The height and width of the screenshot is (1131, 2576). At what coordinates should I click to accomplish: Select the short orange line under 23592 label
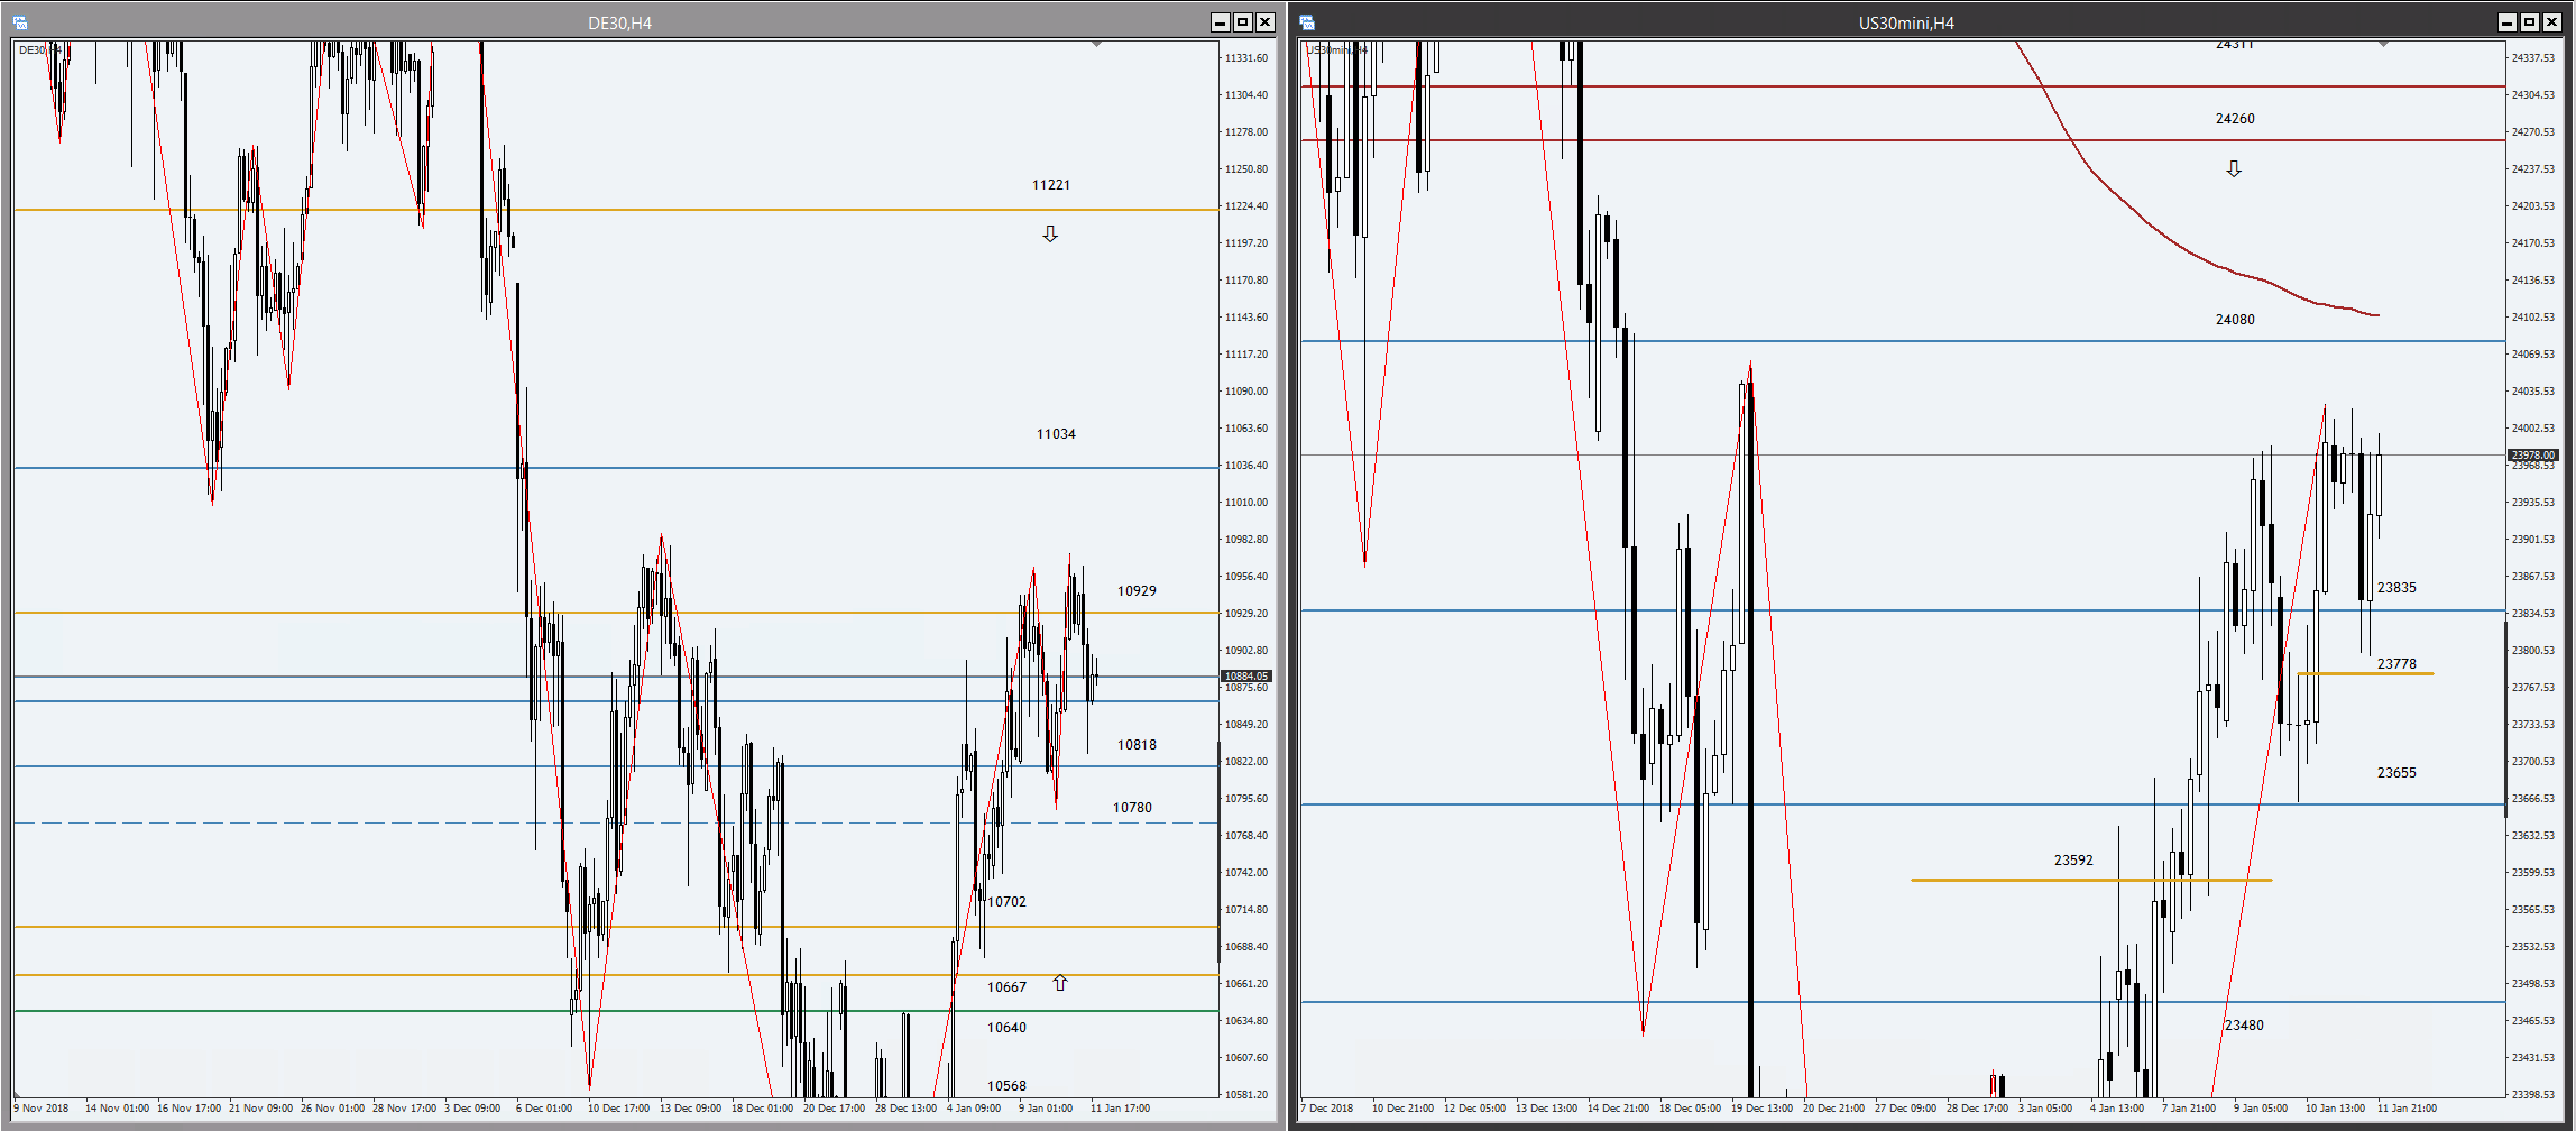pos(2091,880)
